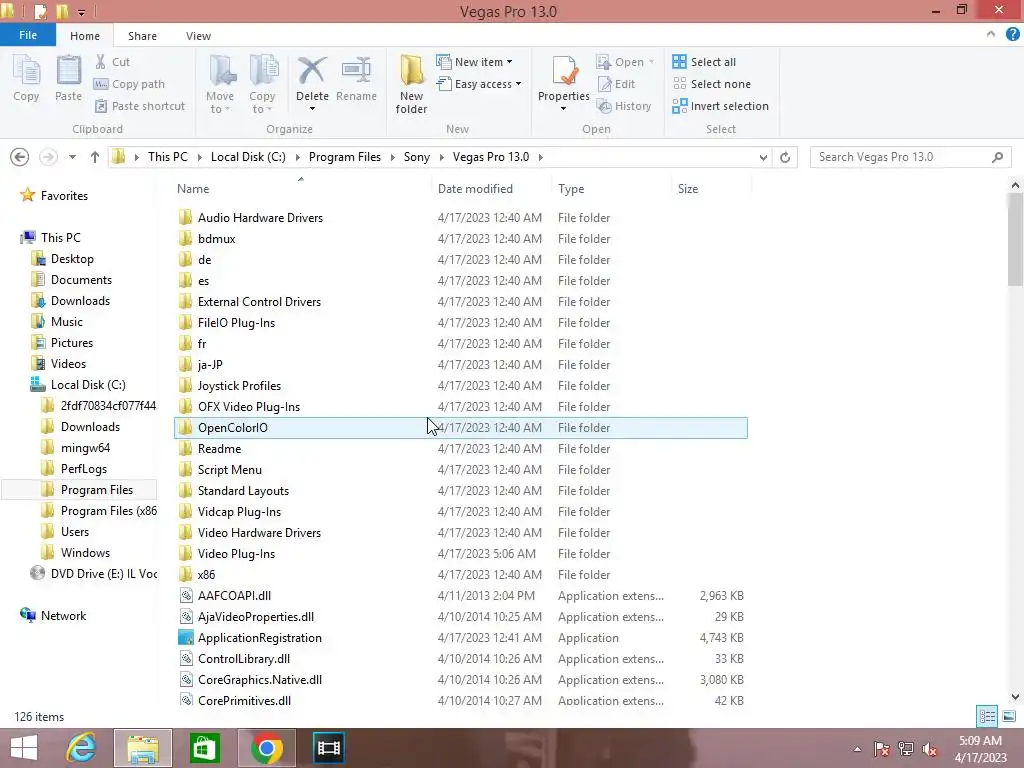
Task: Select Network in navigation pane
Action: pyautogui.click(x=63, y=615)
